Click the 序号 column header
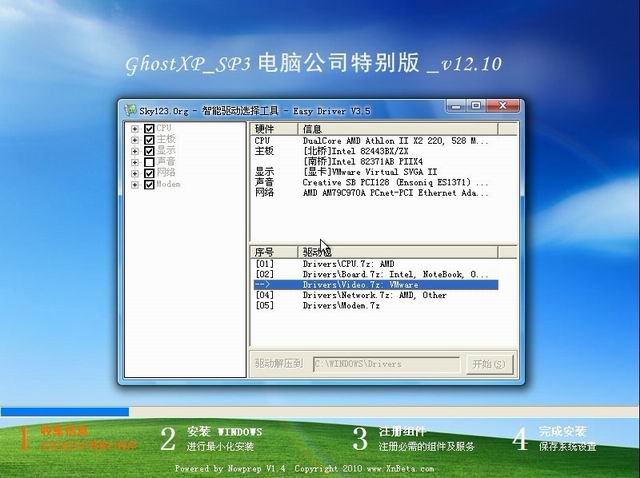This screenshot has width=640, height=478. coord(273,252)
